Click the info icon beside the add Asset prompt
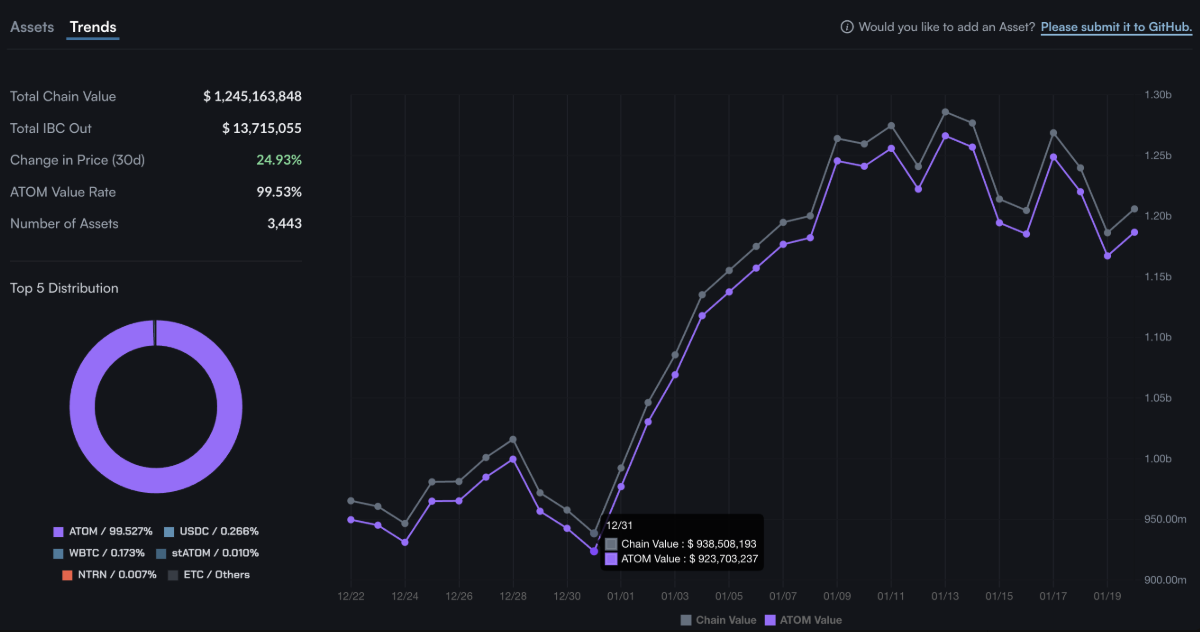1200x632 pixels. click(x=847, y=27)
